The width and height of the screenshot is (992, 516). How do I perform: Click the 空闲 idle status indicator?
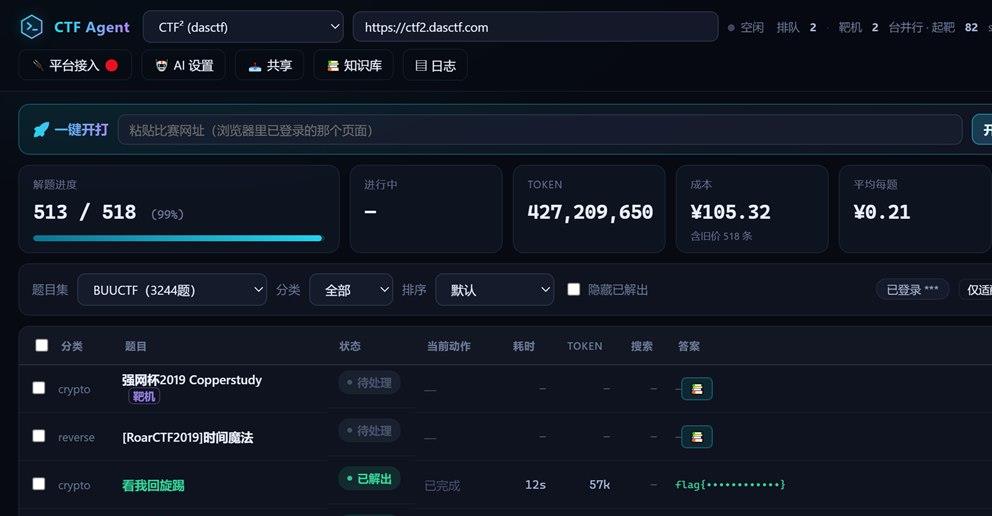tap(746, 27)
